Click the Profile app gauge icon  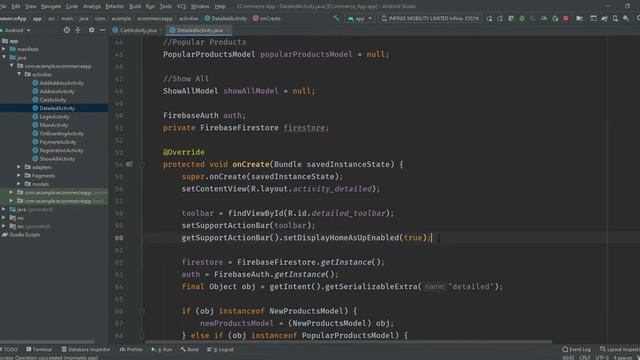544,18
